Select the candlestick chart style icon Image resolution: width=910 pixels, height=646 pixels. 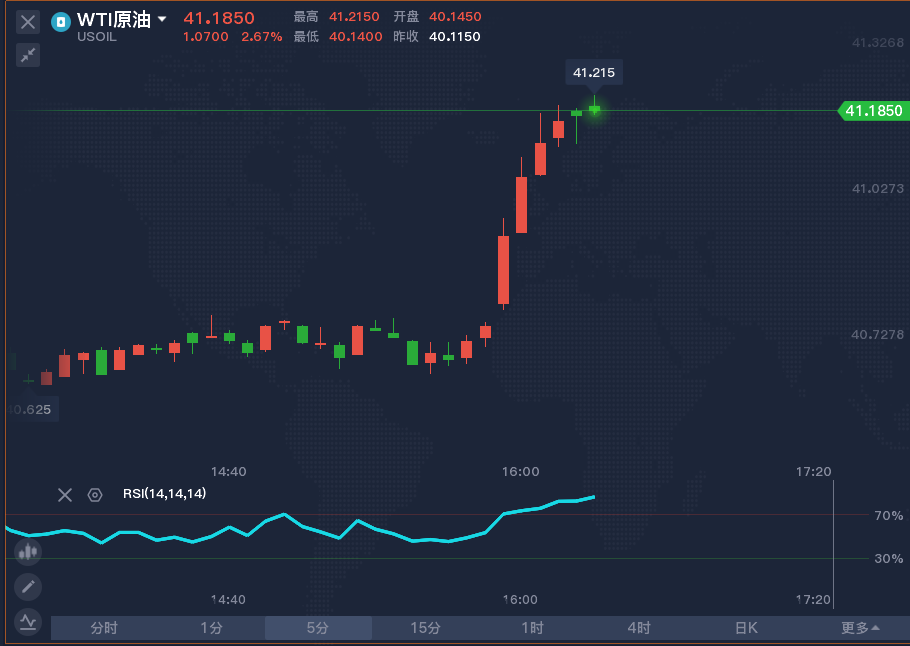click(27, 552)
